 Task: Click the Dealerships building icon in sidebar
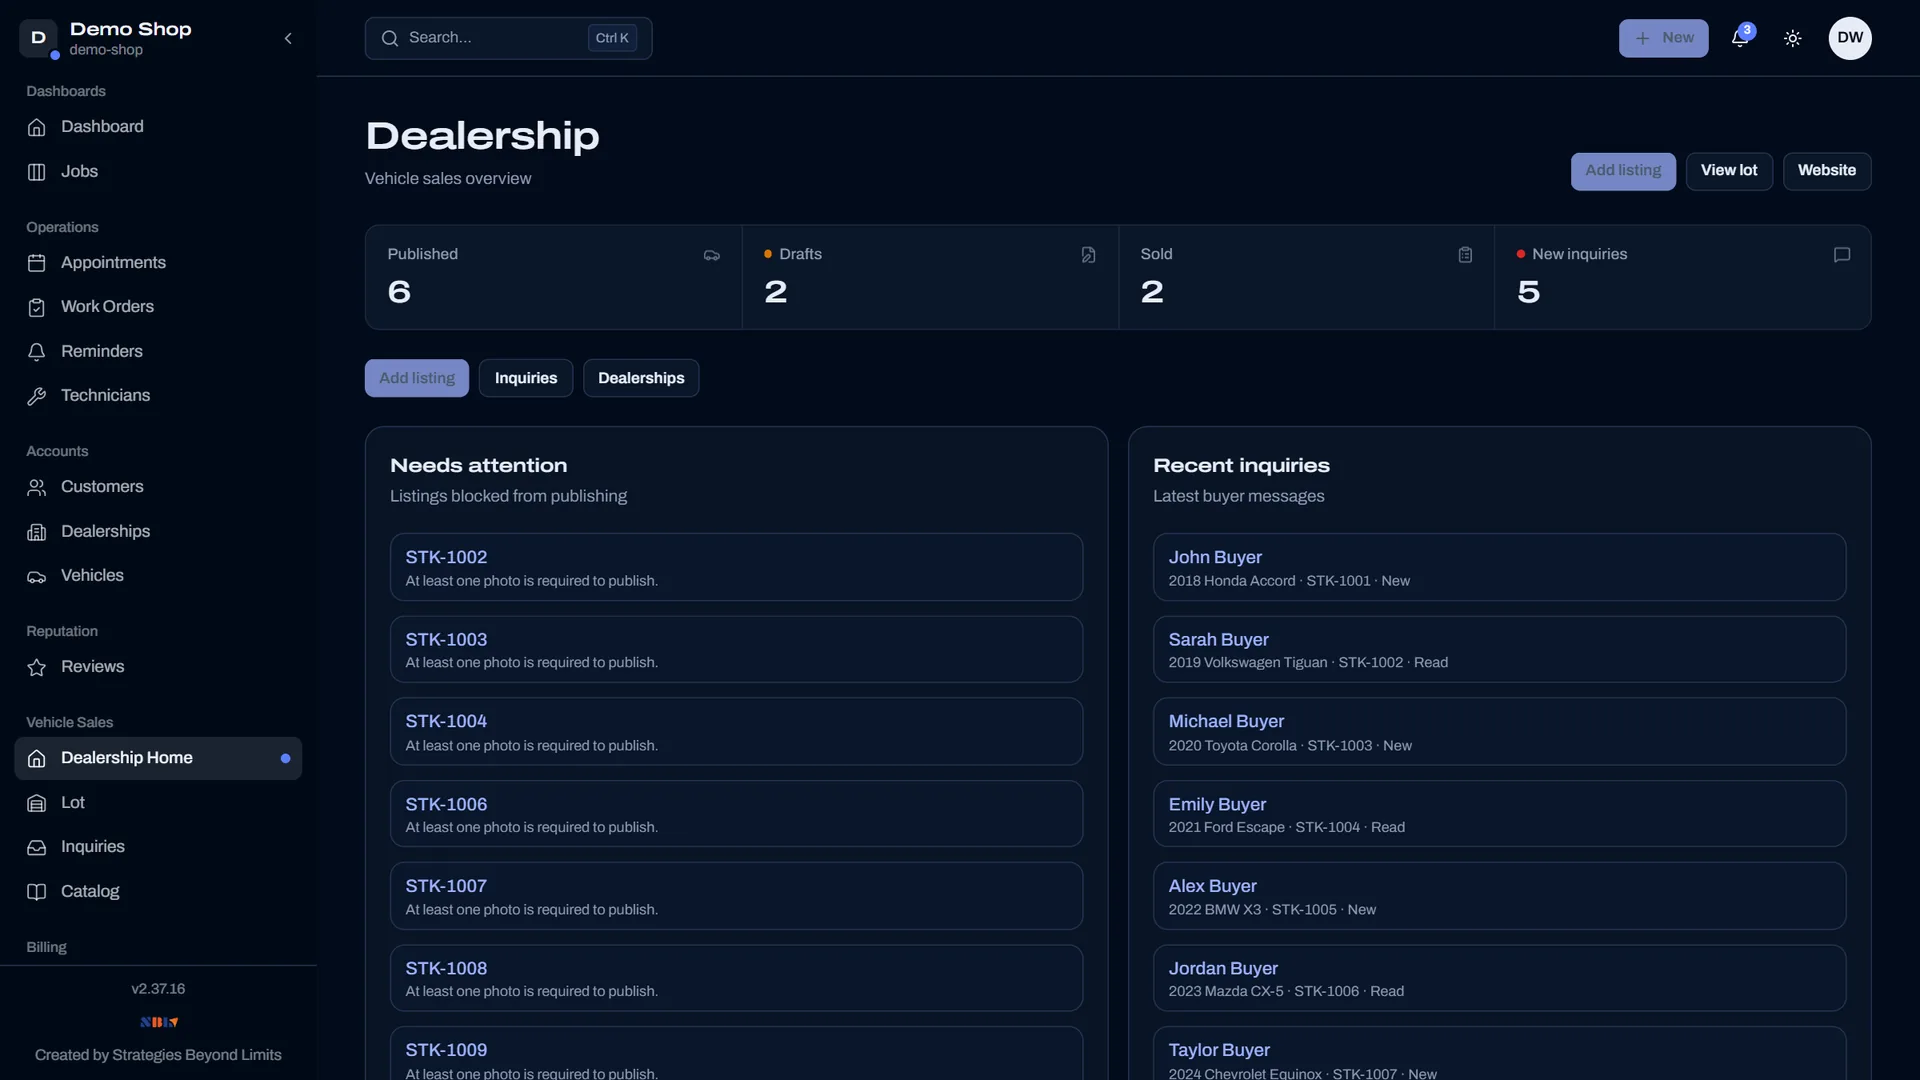click(x=37, y=532)
